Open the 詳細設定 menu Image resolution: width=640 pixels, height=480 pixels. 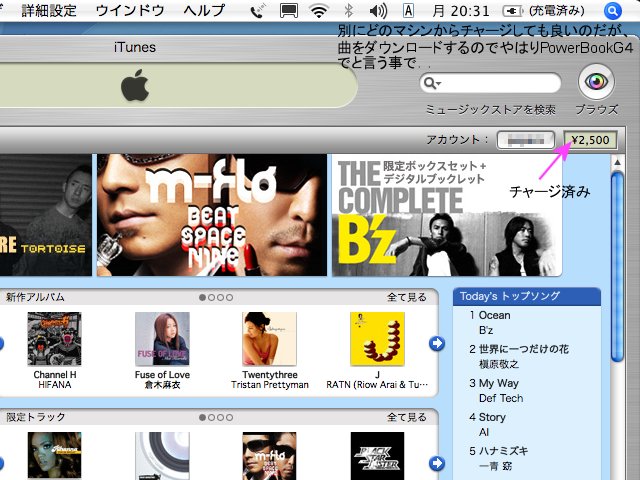click(49, 11)
